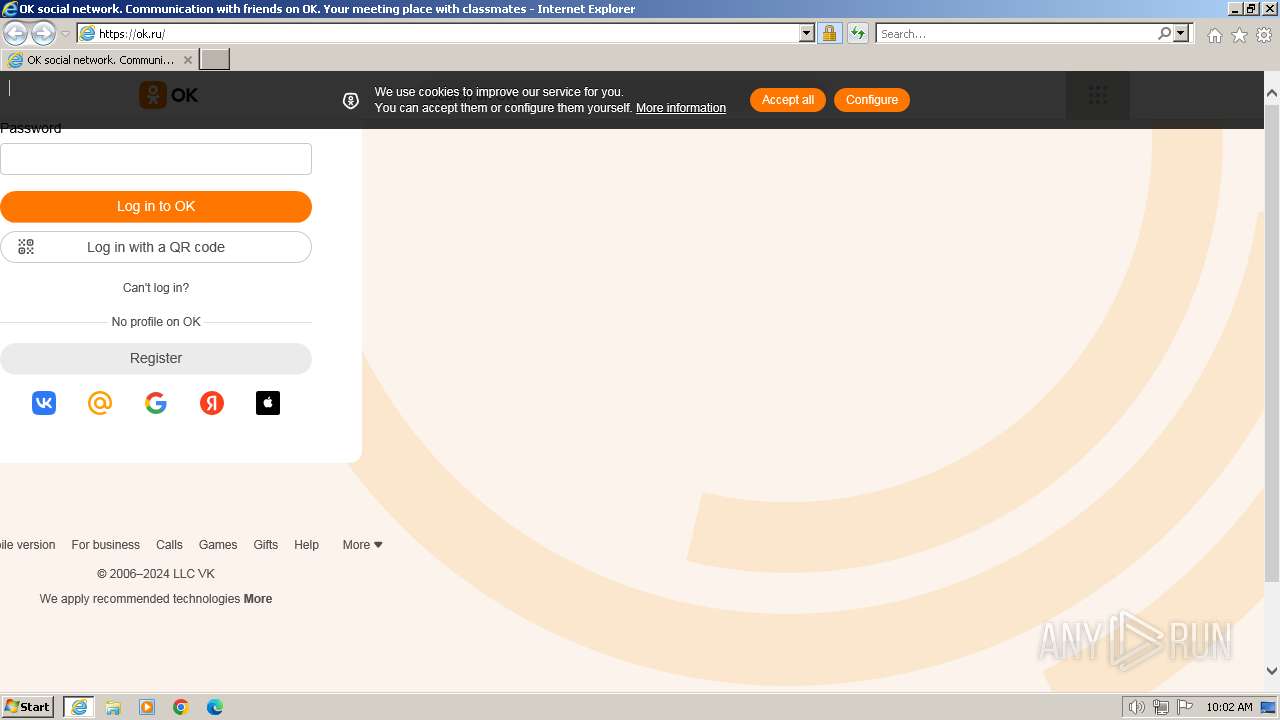Image resolution: width=1280 pixels, height=720 pixels.
Task: Expand the address bar dropdown
Action: click(807, 33)
